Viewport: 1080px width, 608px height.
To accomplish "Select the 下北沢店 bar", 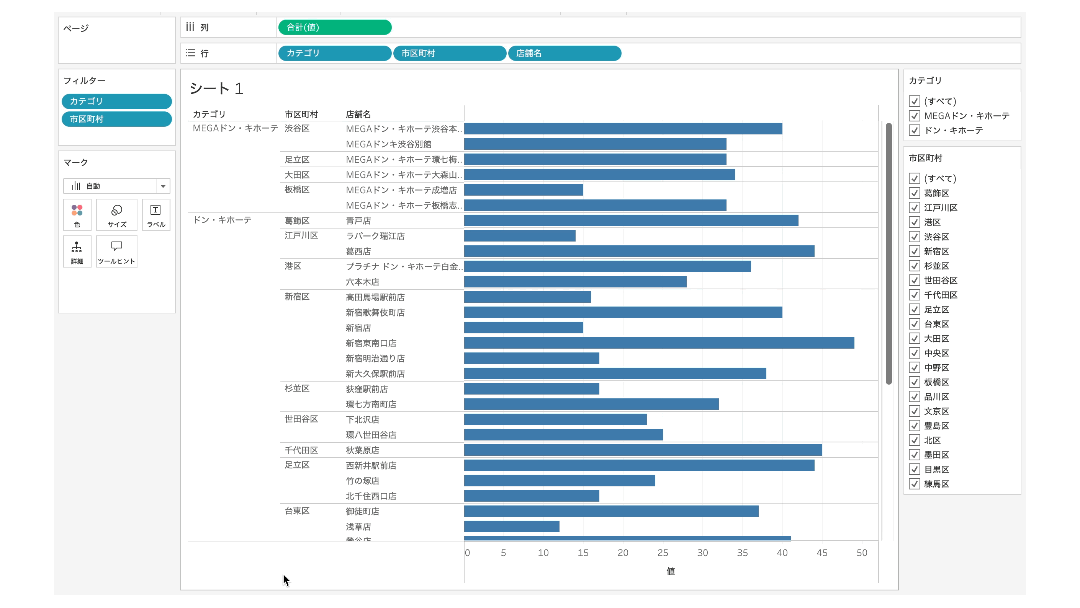I will [x=555, y=419].
